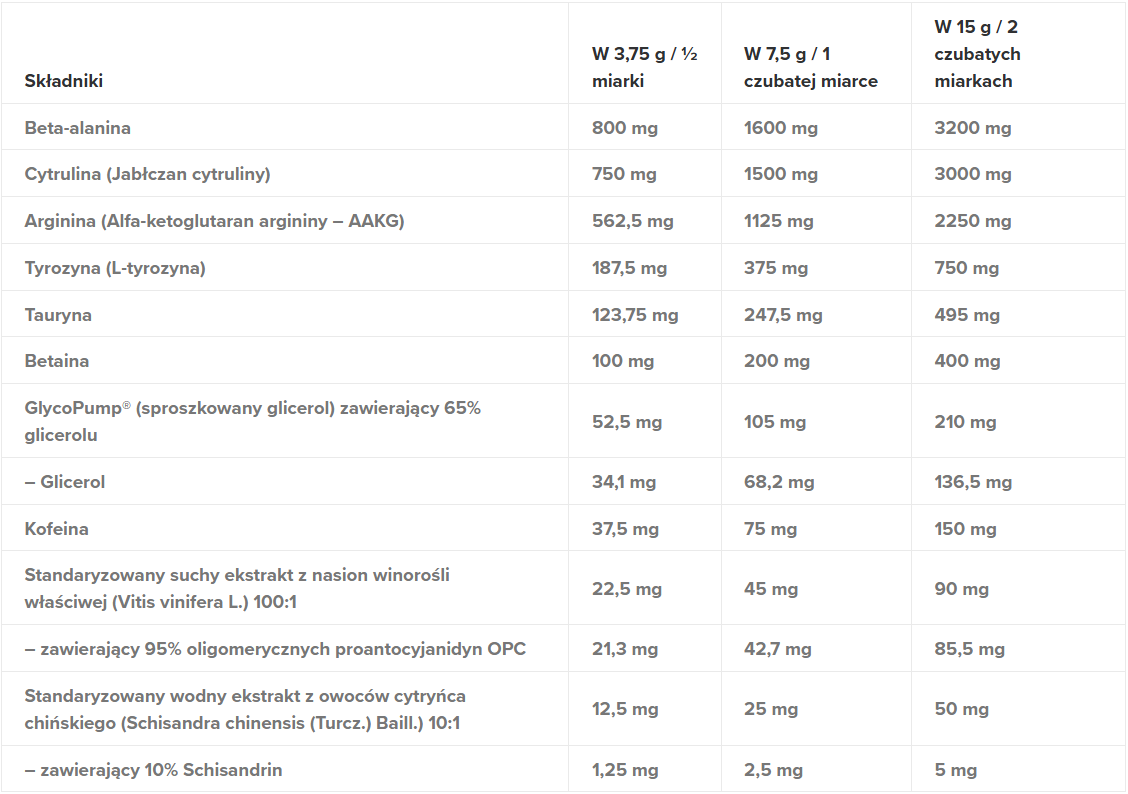Select the 123,75 mg Tauryna value
Image resolution: width=1128 pixels, height=794 pixels.
point(635,315)
